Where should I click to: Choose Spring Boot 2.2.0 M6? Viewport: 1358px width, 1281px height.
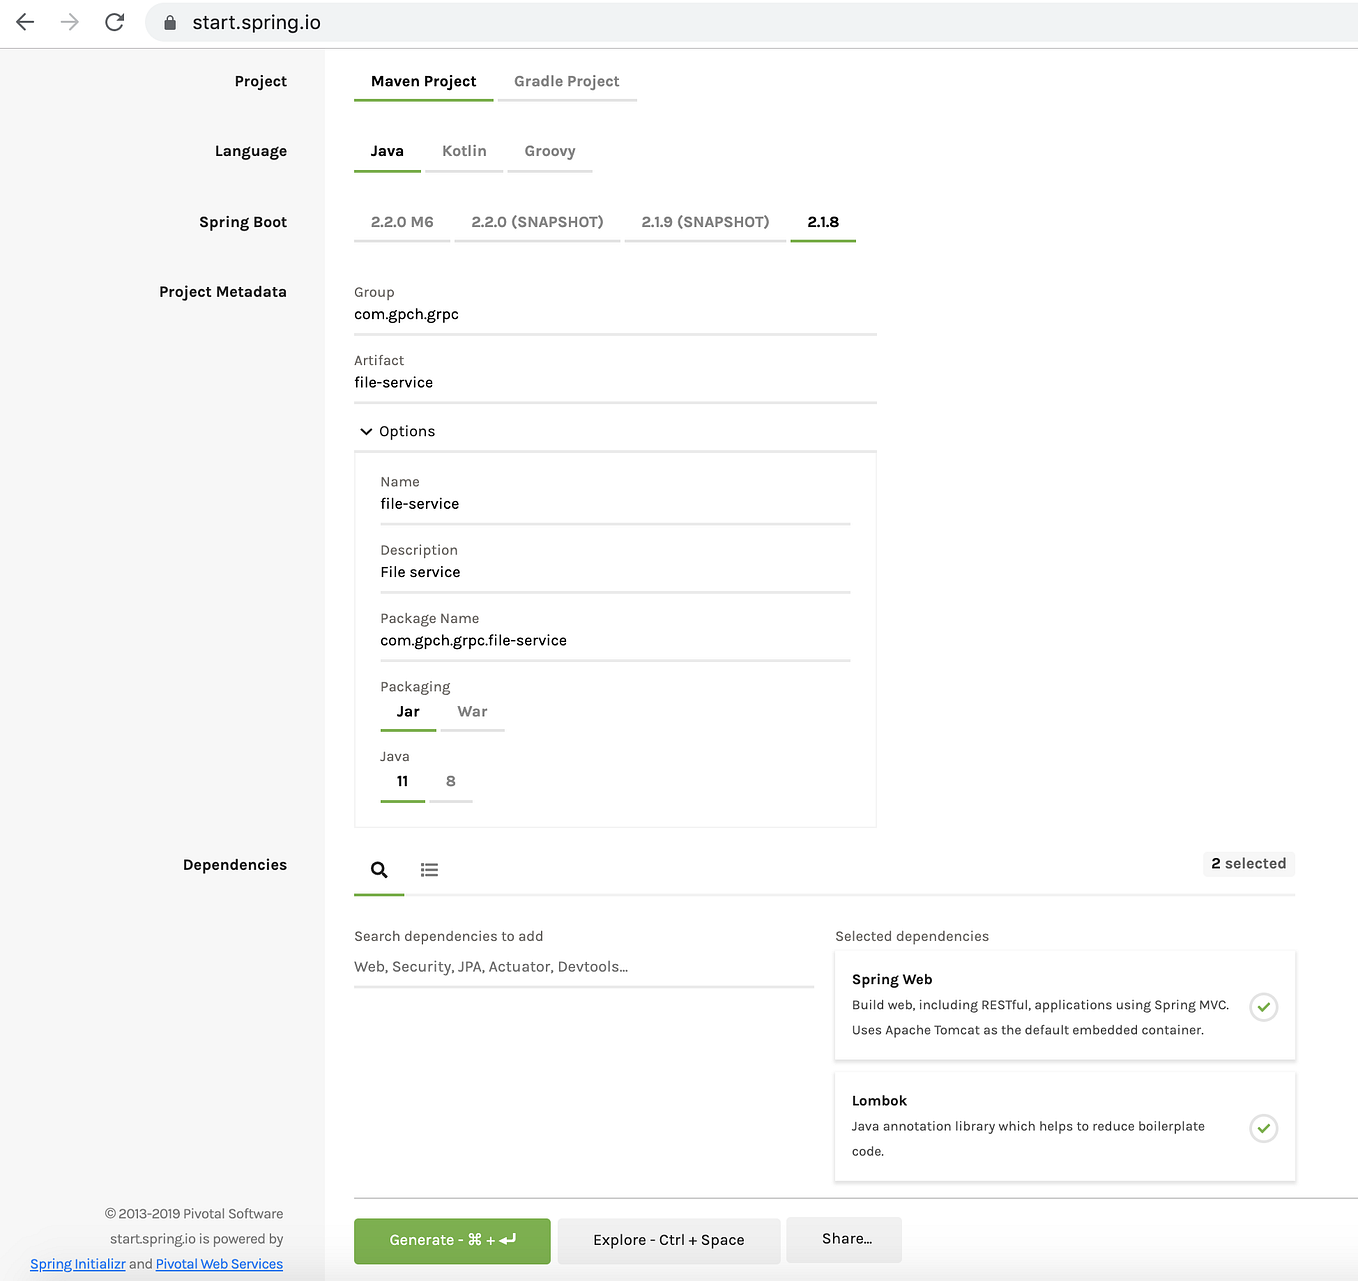[401, 222]
